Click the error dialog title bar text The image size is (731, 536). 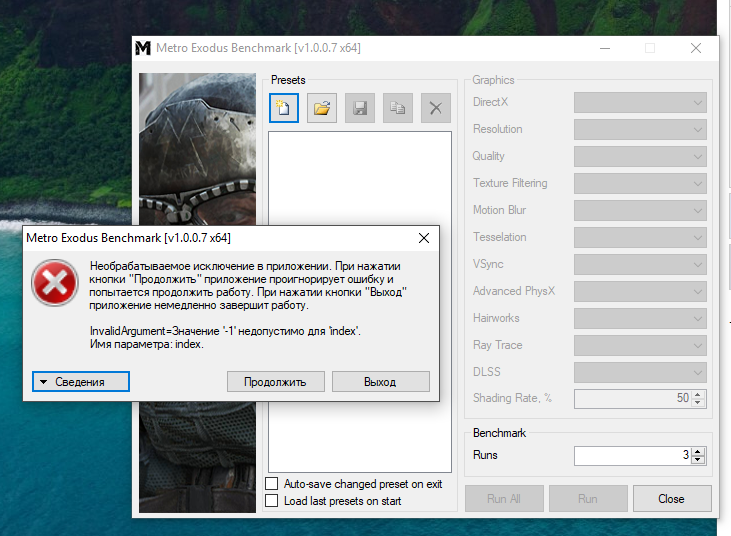point(128,238)
